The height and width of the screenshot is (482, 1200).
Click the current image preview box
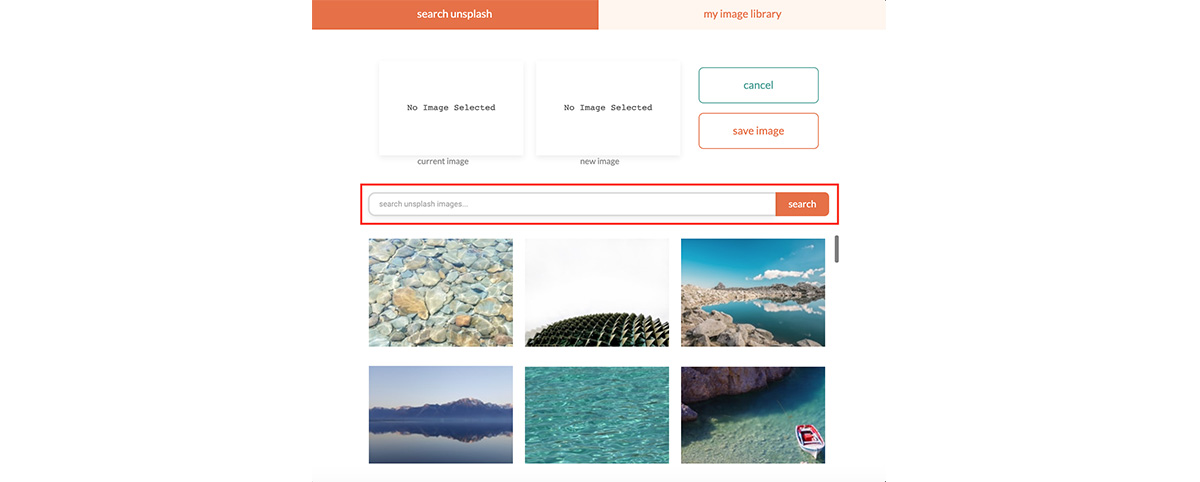(451, 108)
